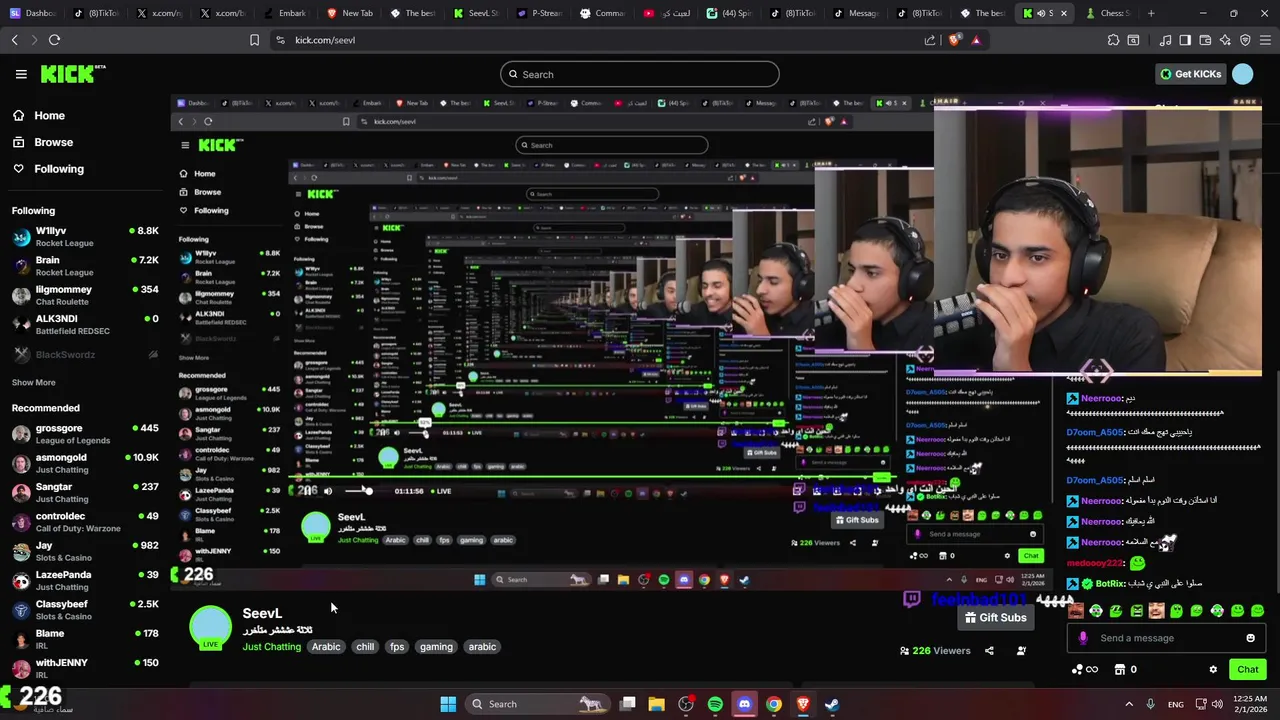Go back with the browser back arrow
Screen dimensions: 1280x720
tap(14, 40)
